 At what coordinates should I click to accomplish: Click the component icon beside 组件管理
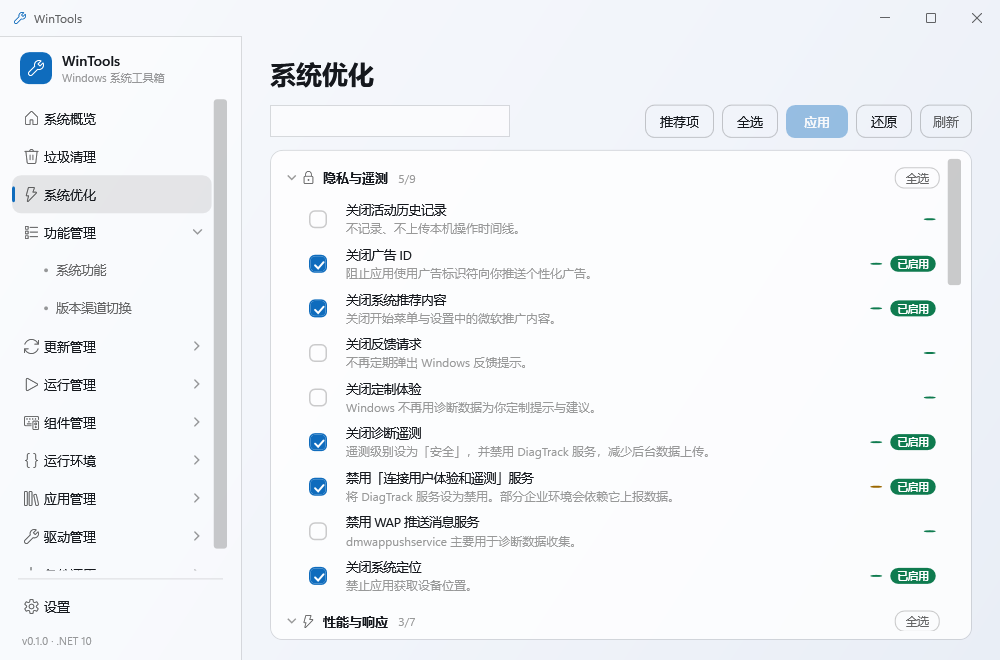click(x=31, y=423)
